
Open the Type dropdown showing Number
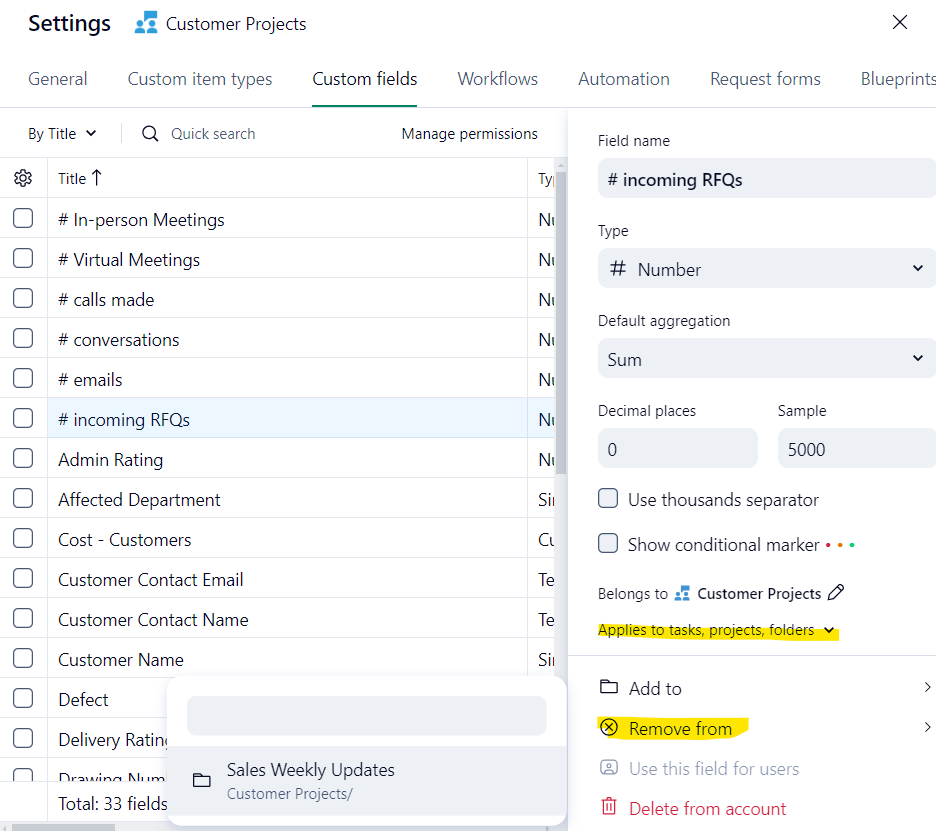pyautogui.click(x=766, y=269)
